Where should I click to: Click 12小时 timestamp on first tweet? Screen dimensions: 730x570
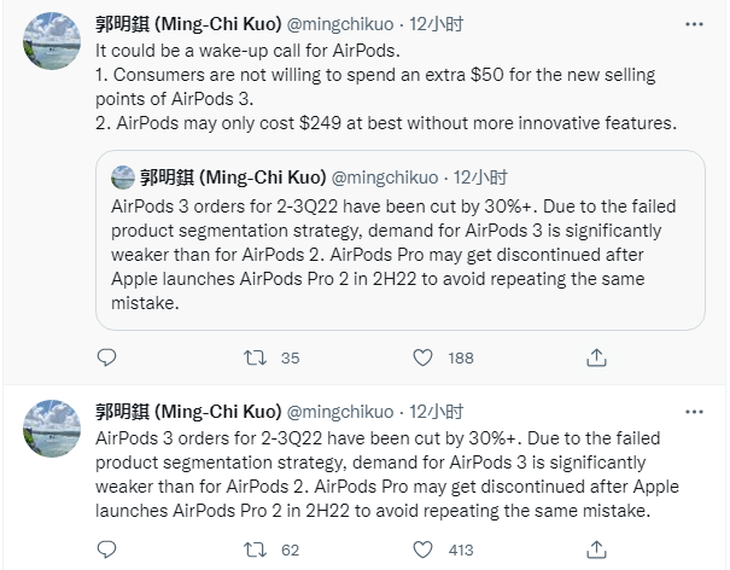click(x=436, y=24)
